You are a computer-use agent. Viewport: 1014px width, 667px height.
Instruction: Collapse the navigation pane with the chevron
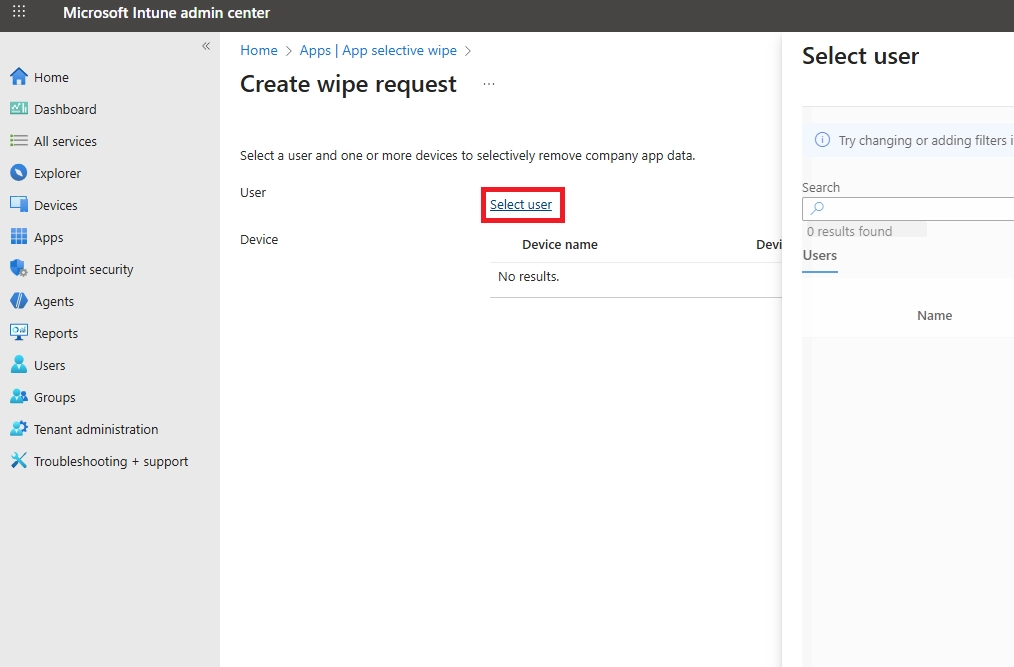[x=206, y=46]
